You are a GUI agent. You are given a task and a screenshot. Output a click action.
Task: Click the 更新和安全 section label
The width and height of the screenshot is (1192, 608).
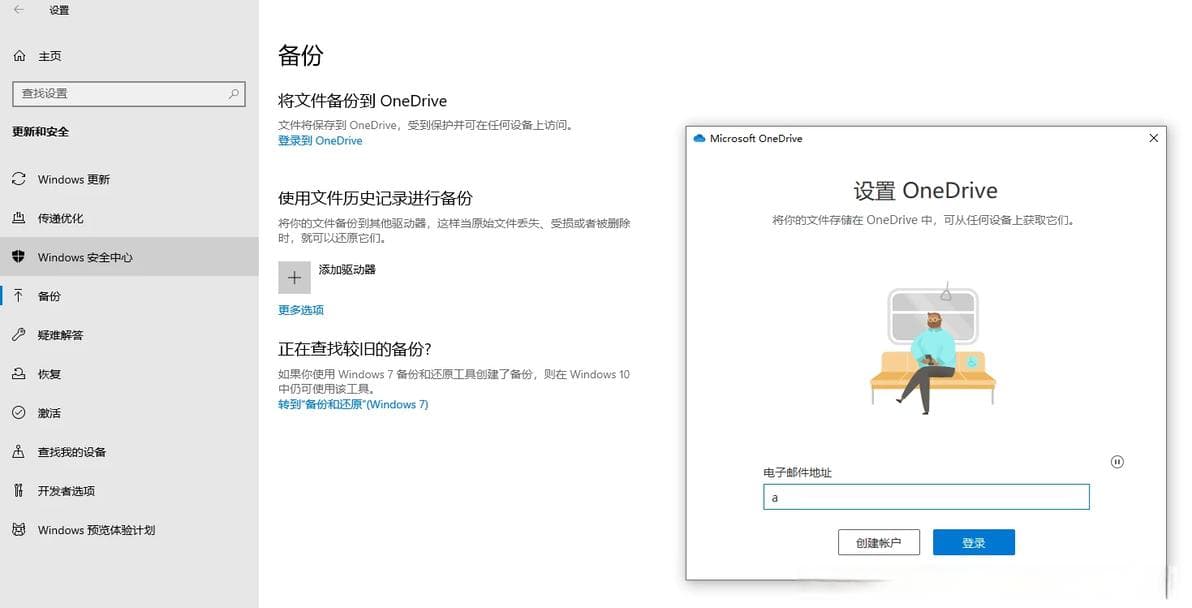point(40,131)
